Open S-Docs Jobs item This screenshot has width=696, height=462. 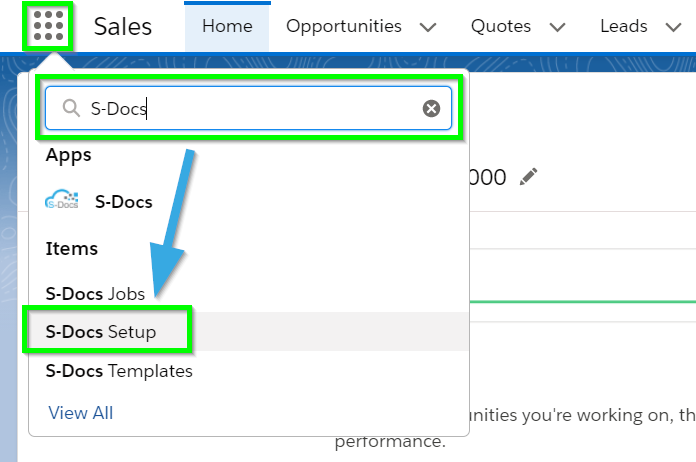95,294
